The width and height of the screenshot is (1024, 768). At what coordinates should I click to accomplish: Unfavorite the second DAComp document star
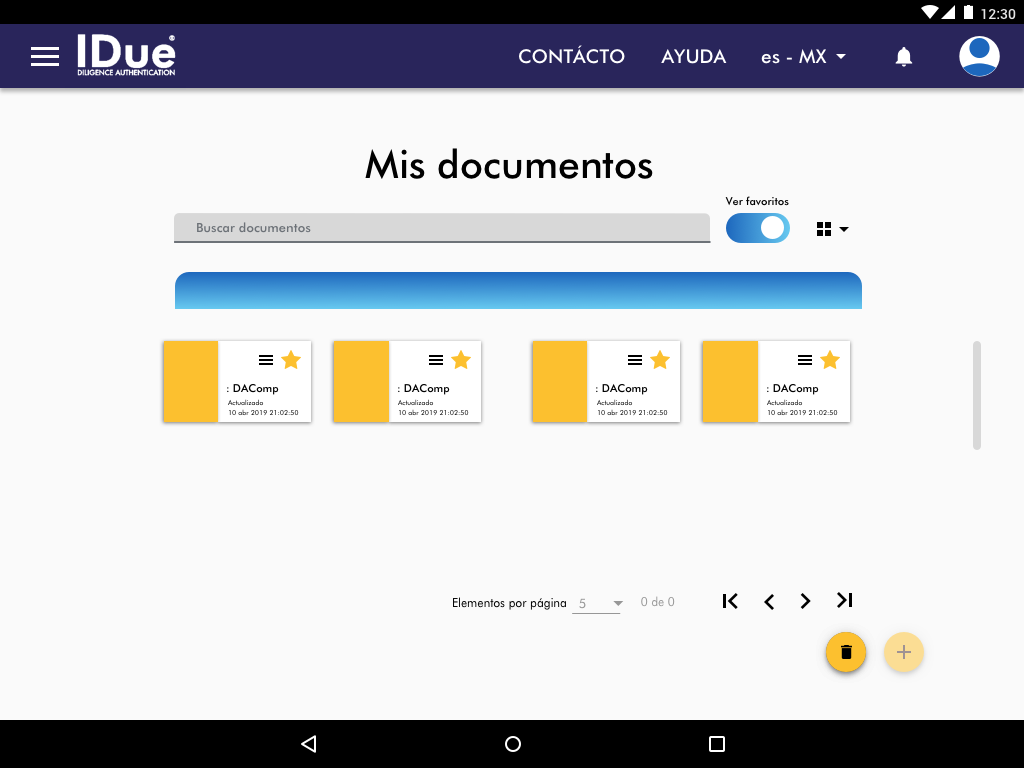[461, 360]
